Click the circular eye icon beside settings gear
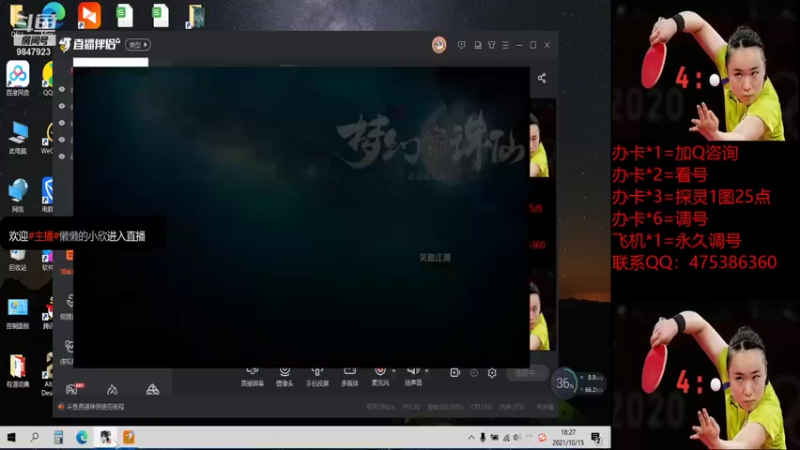Viewport: 800px width, 450px height. [x=473, y=373]
